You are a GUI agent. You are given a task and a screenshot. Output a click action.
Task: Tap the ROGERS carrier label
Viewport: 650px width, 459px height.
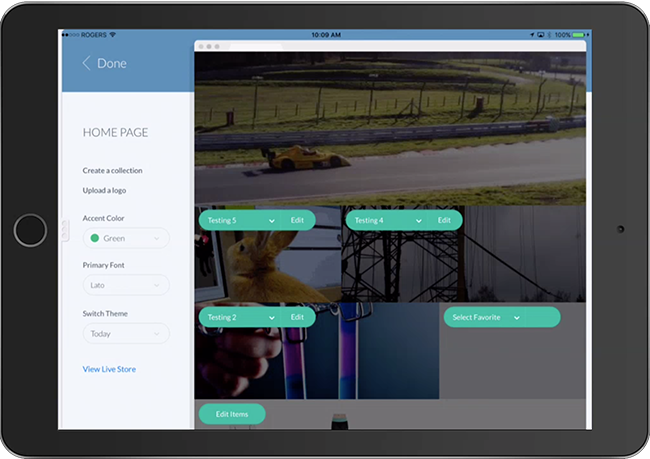[x=94, y=35]
